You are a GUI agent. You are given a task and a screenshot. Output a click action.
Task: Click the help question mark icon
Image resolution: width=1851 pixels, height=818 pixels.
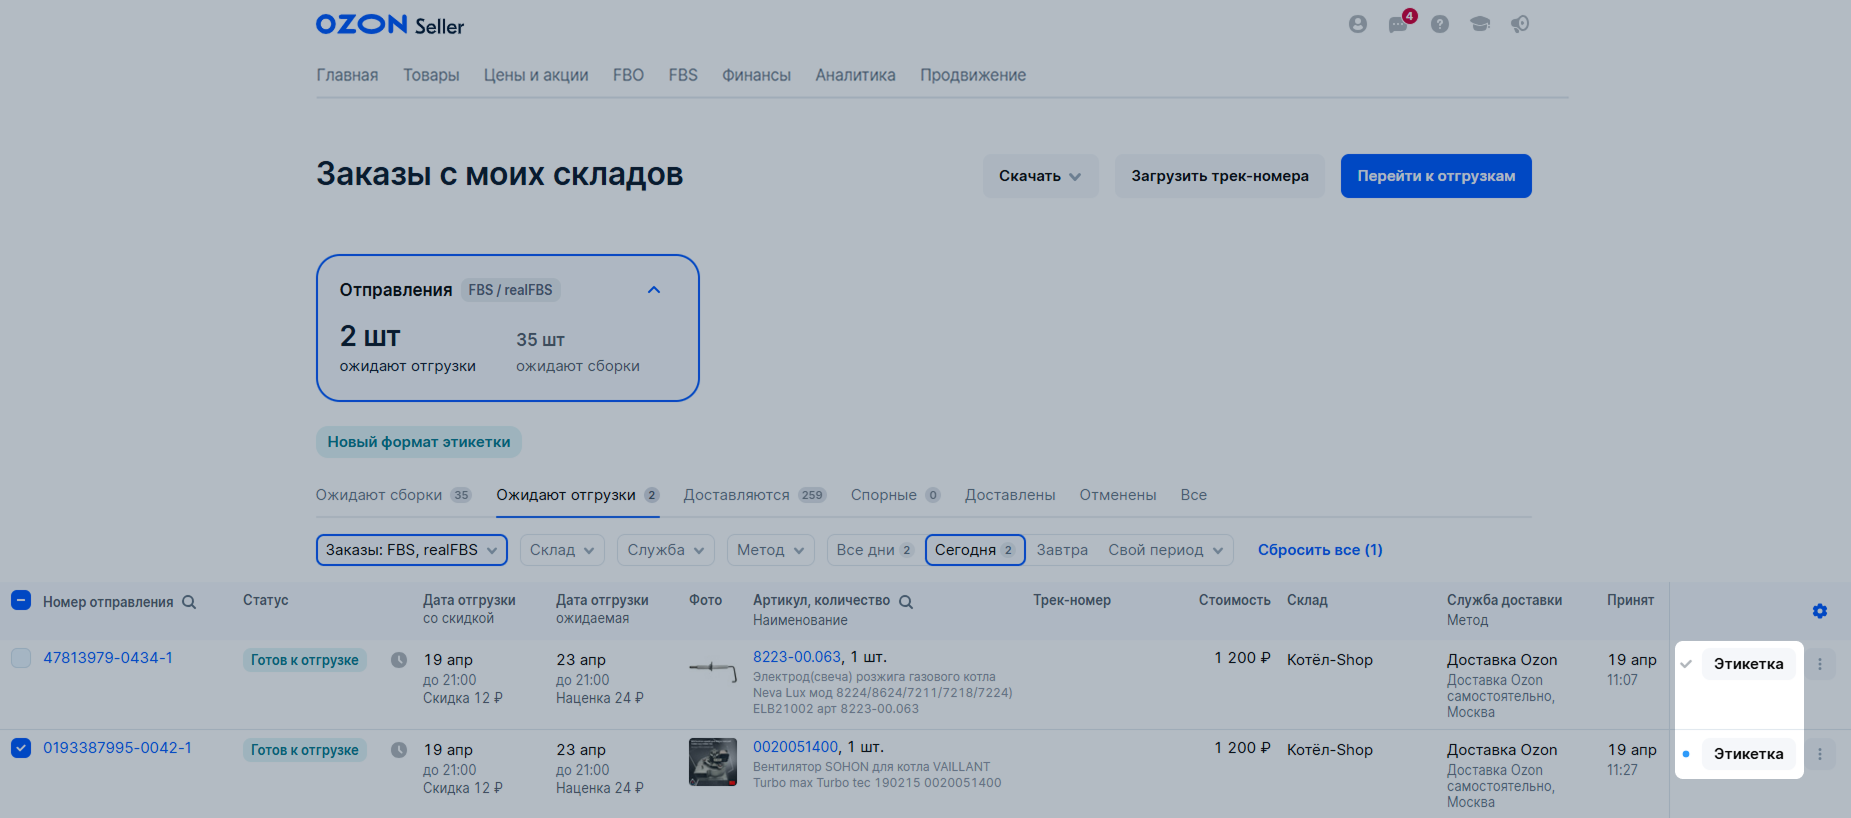[1439, 24]
